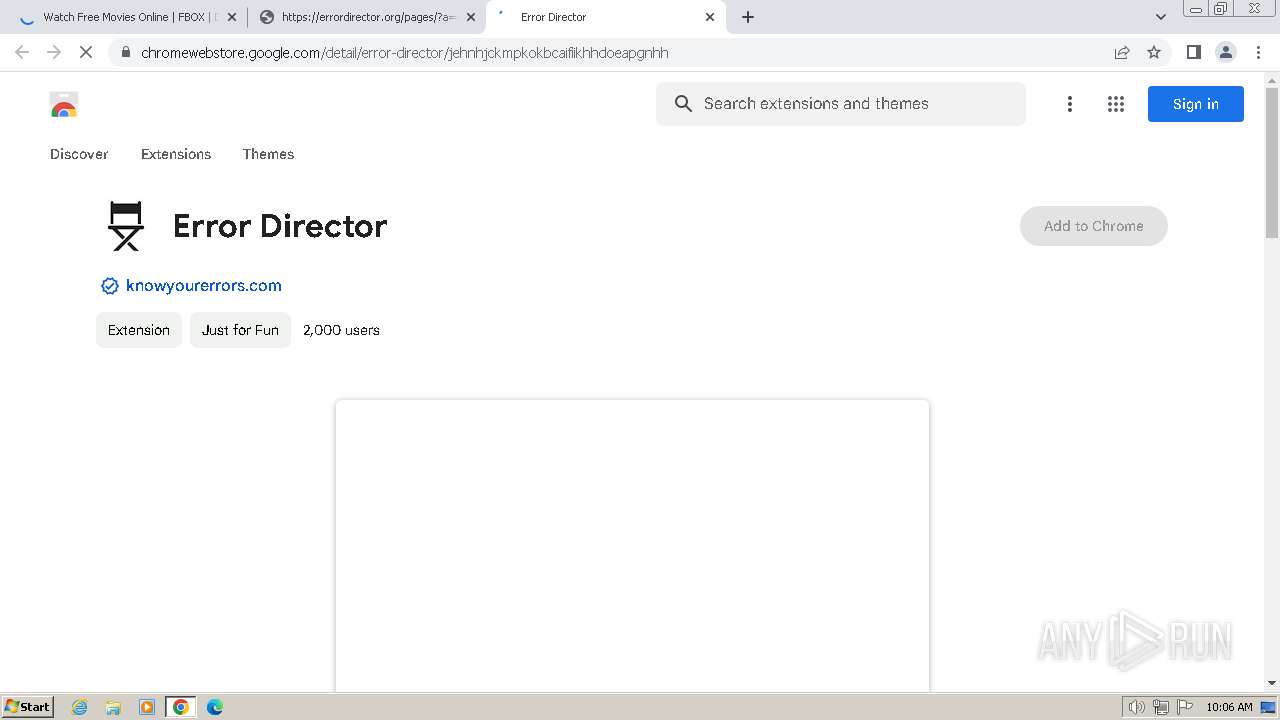Viewport: 1280px width, 720px height.
Task: Open the browser side panel
Action: (1193, 52)
